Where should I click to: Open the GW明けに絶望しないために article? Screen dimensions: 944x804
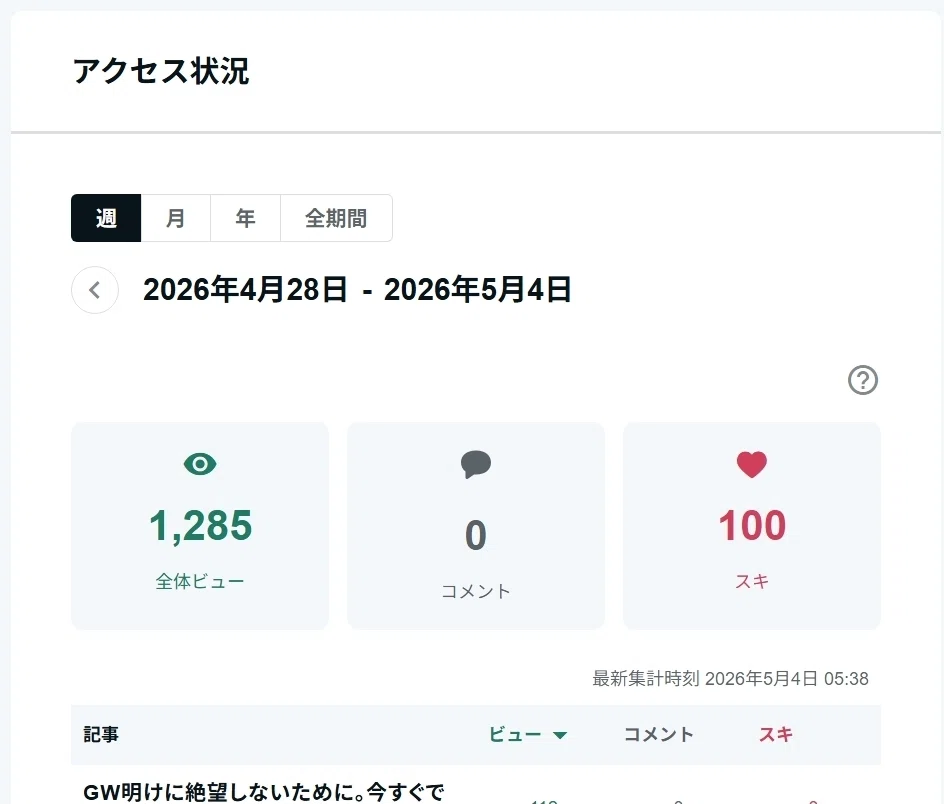(x=263, y=792)
